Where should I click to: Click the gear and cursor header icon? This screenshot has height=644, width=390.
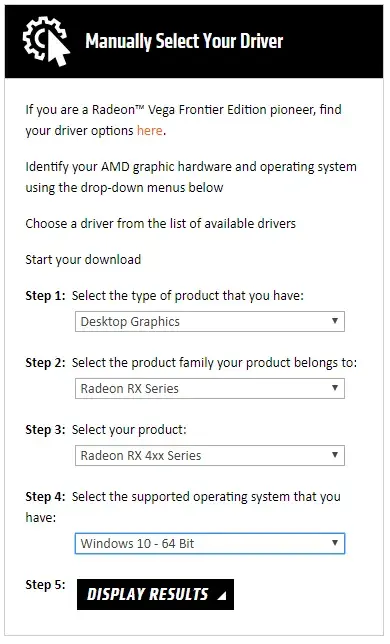click(46, 41)
